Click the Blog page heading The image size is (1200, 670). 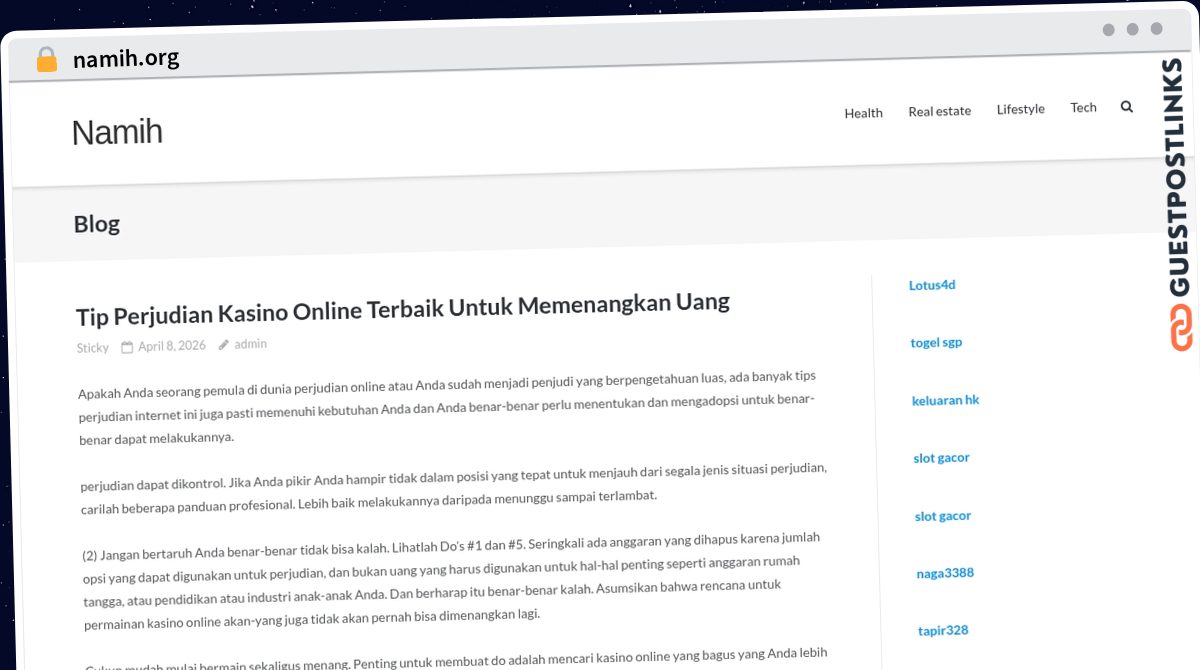point(96,224)
